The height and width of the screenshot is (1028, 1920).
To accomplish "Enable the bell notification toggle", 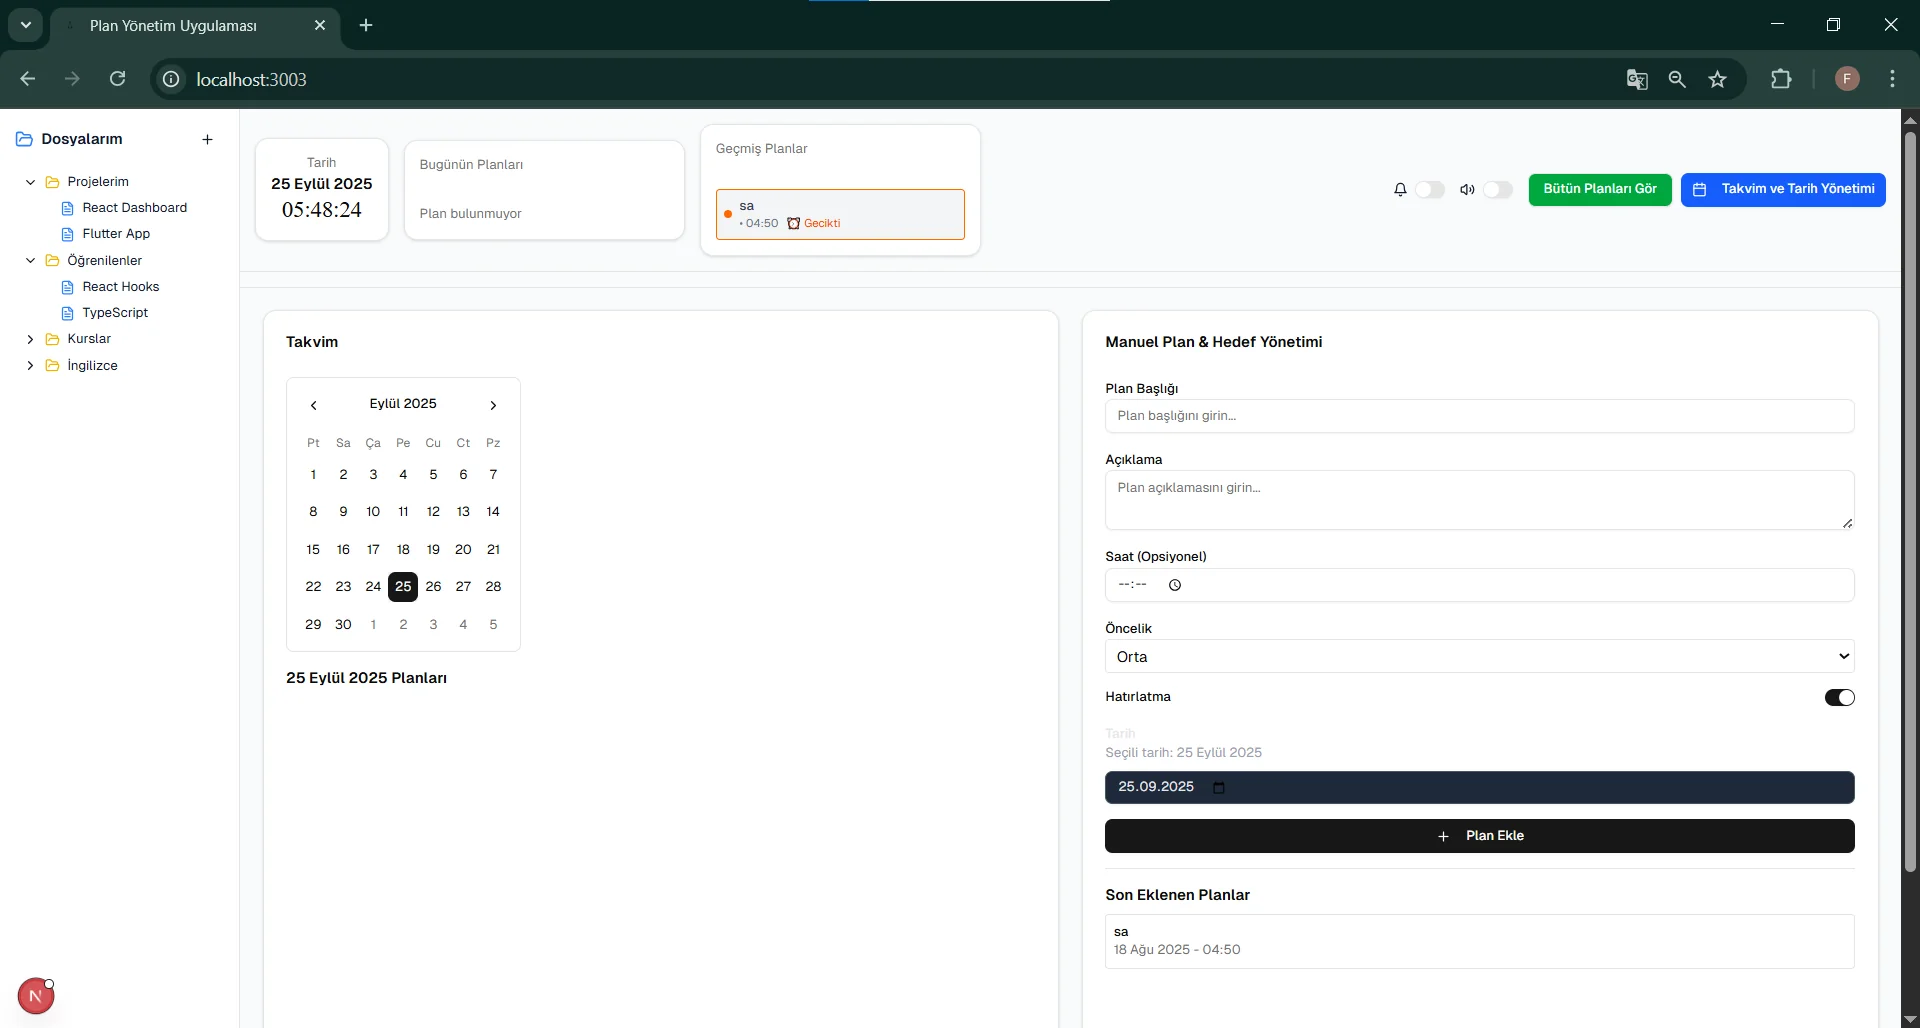I will [x=1429, y=190].
